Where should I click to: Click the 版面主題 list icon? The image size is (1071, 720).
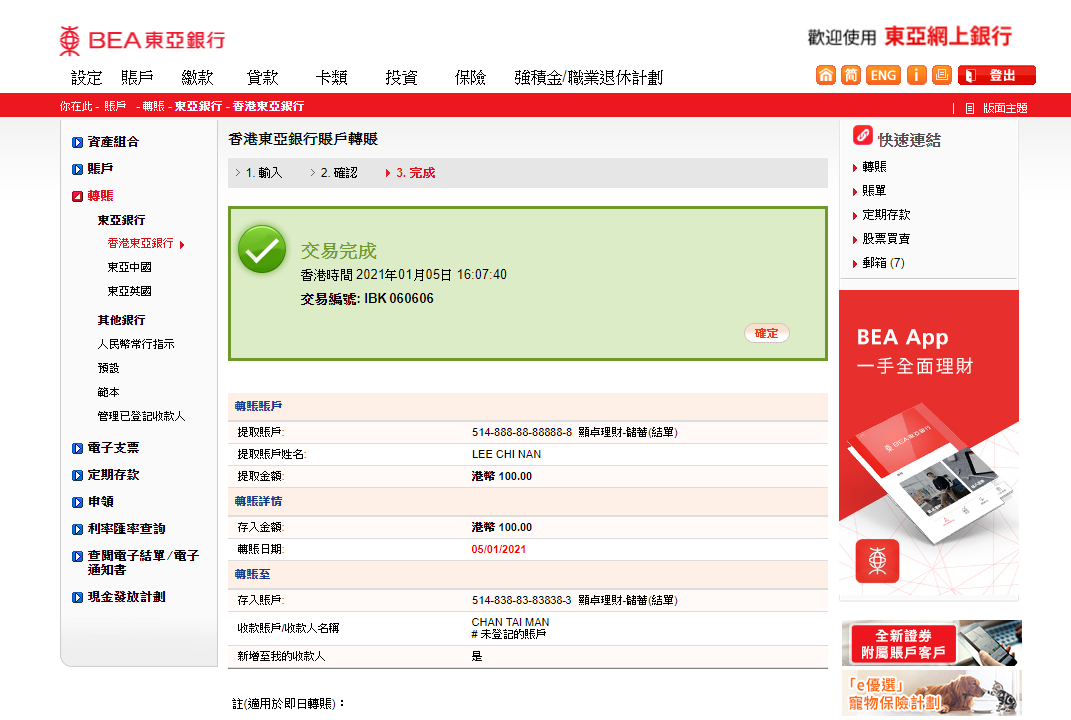point(970,108)
